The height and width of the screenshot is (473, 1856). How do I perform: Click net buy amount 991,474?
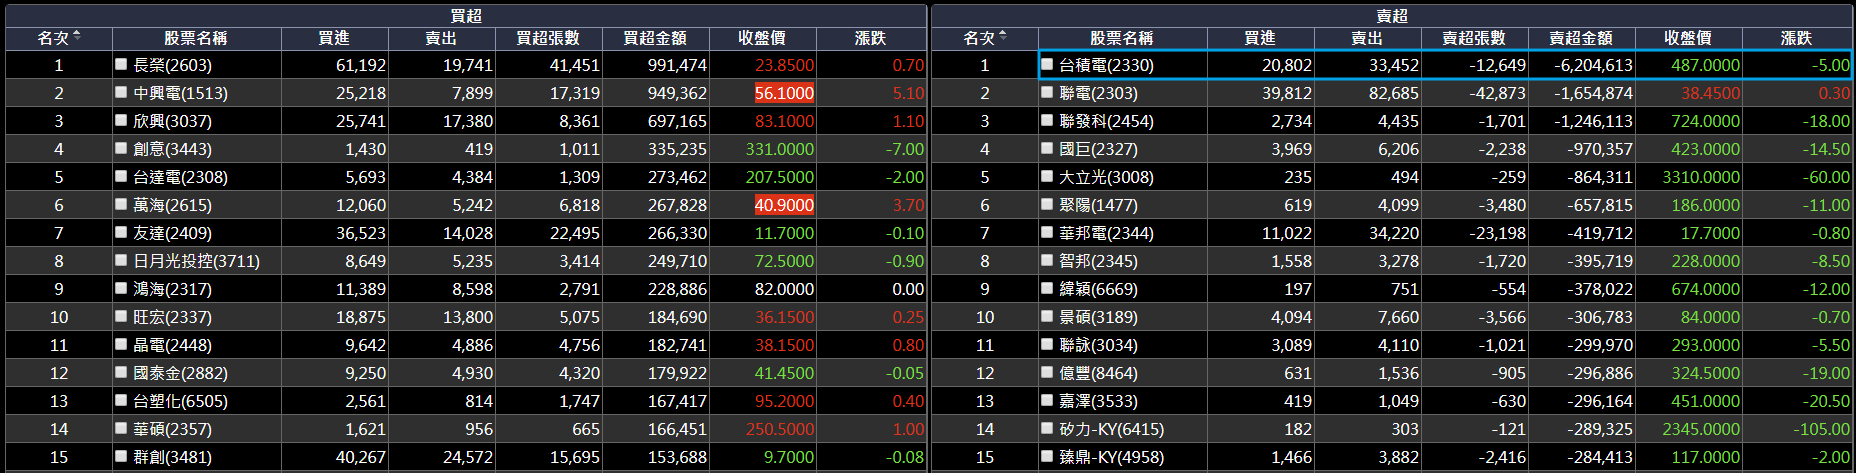click(x=677, y=65)
